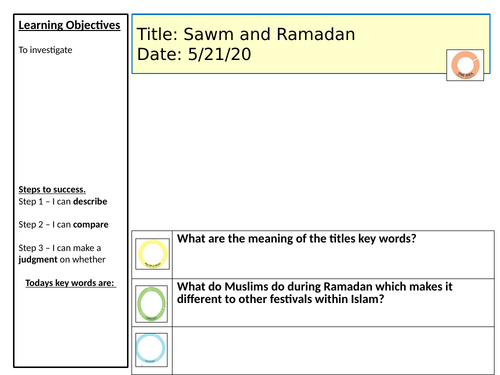Select 'Step 1 – I can describe' line
500x375 pixels.
(x=63, y=201)
